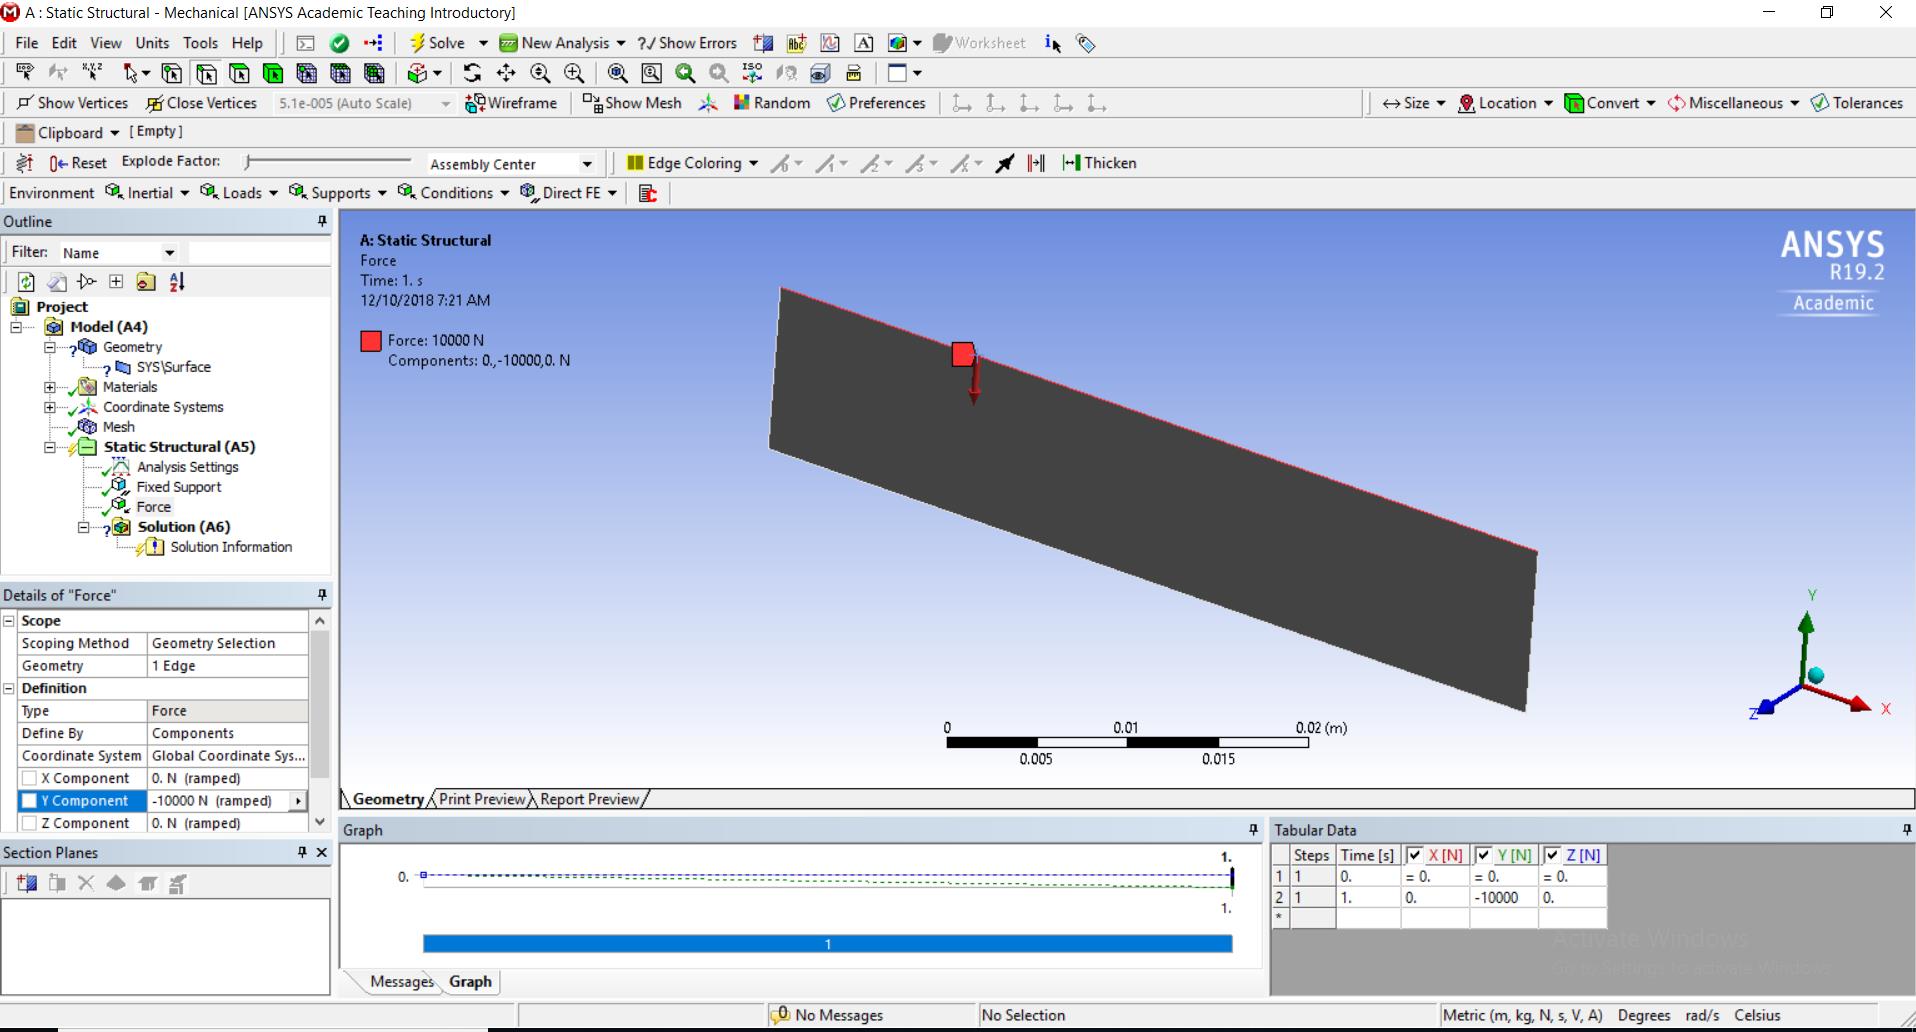Image resolution: width=1916 pixels, height=1032 pixels.
Task: Click the Thicken annotation icon
Action: (x=1099, y=163)
